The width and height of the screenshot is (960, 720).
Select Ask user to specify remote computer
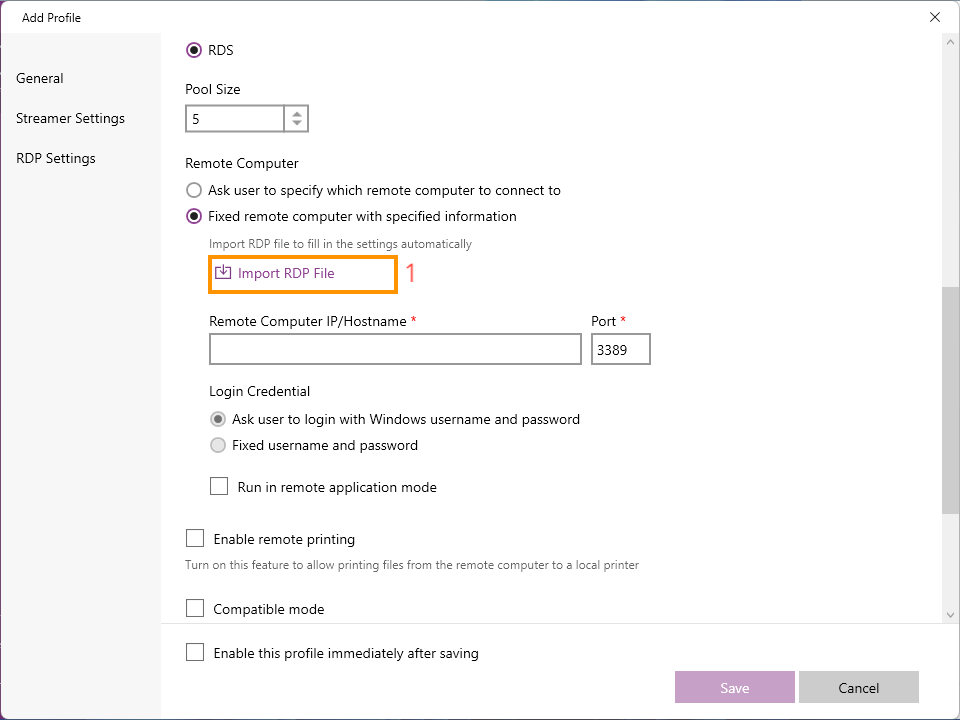pos(194,190)
